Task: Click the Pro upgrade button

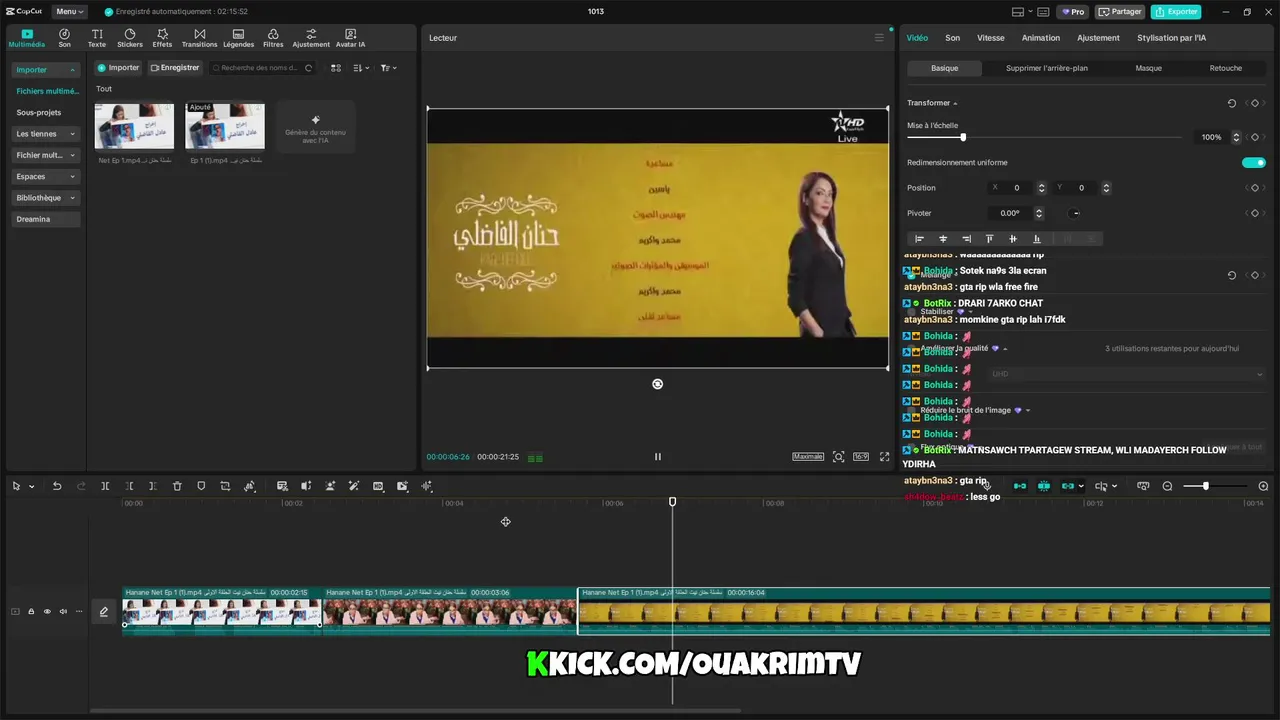Action: [1074, 12]
